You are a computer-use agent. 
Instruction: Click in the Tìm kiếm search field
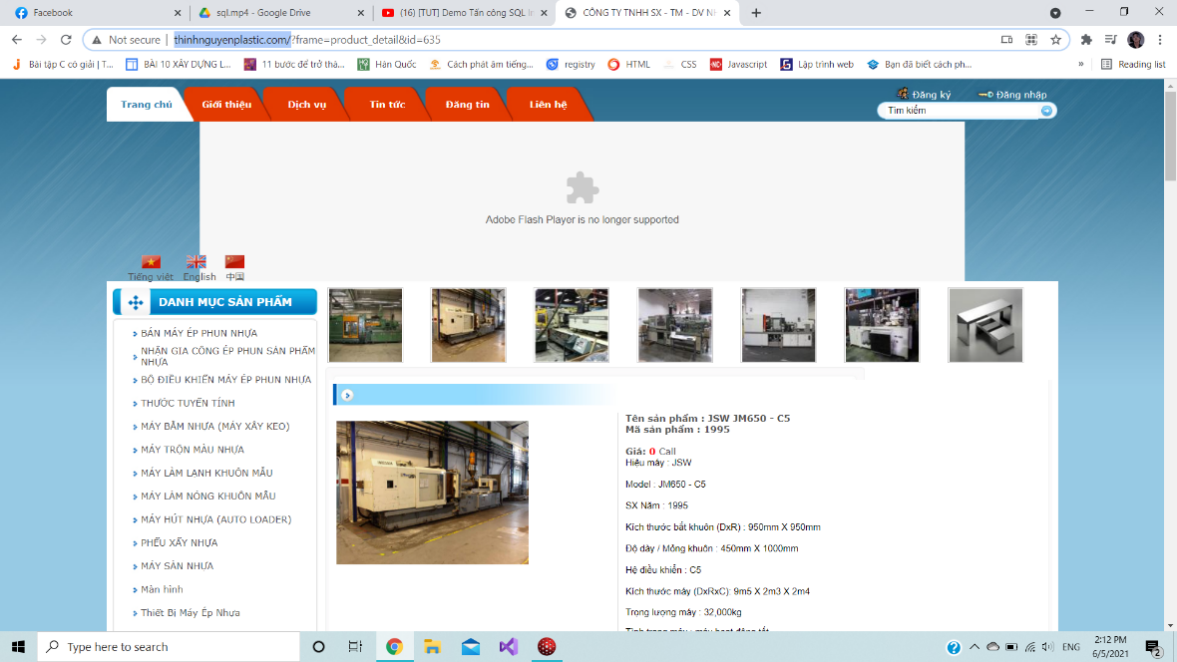961,110
